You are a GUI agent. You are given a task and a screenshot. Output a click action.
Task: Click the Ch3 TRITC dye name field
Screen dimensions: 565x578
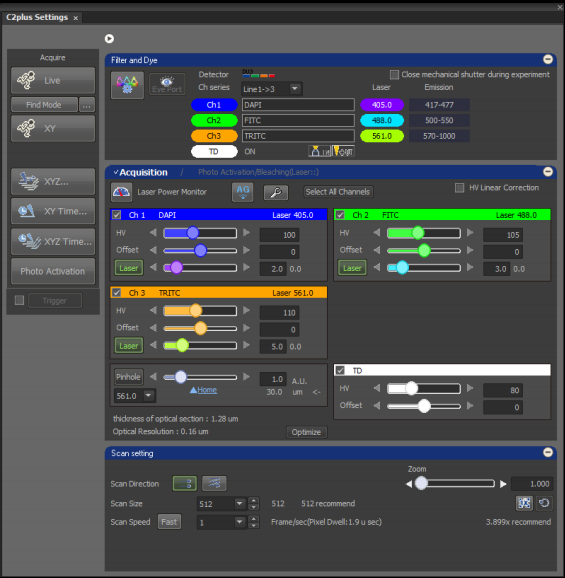[298, 136]
